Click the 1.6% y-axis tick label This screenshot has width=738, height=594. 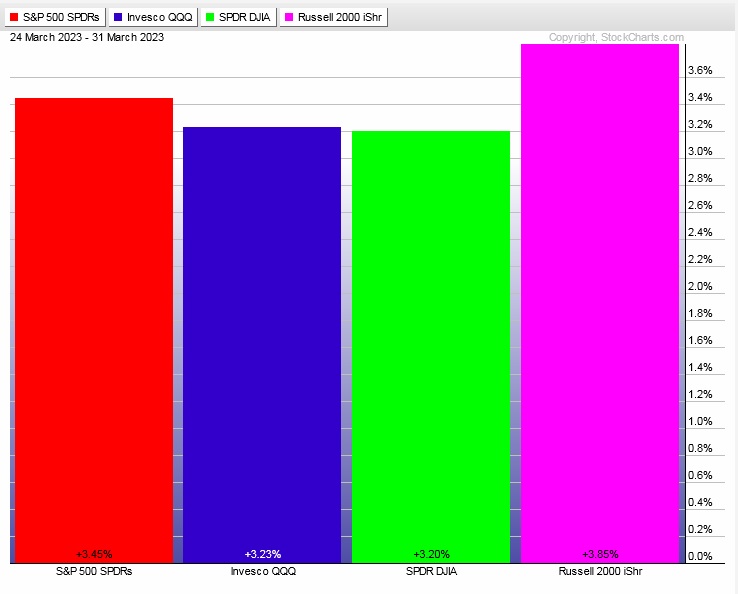tap(700, 340)
